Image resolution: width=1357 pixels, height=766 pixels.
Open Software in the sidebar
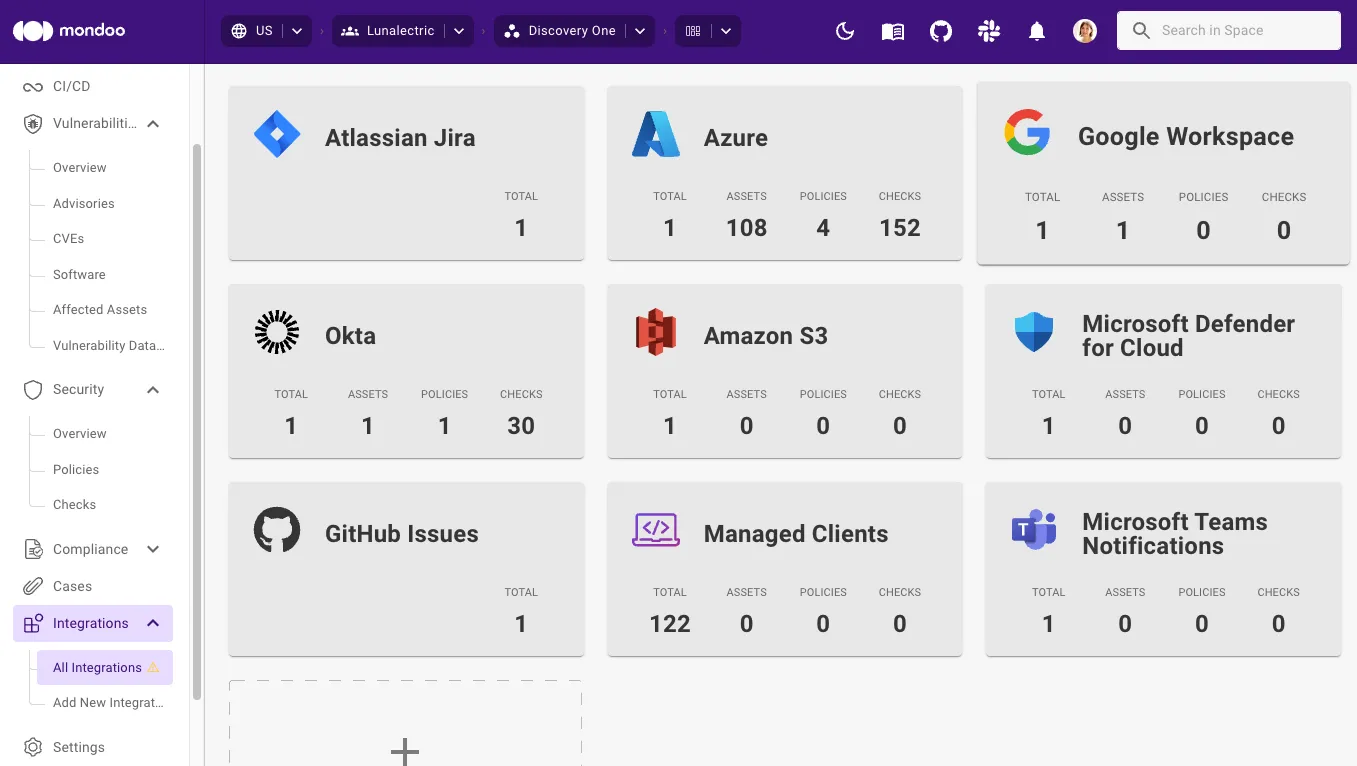[79, 275]
